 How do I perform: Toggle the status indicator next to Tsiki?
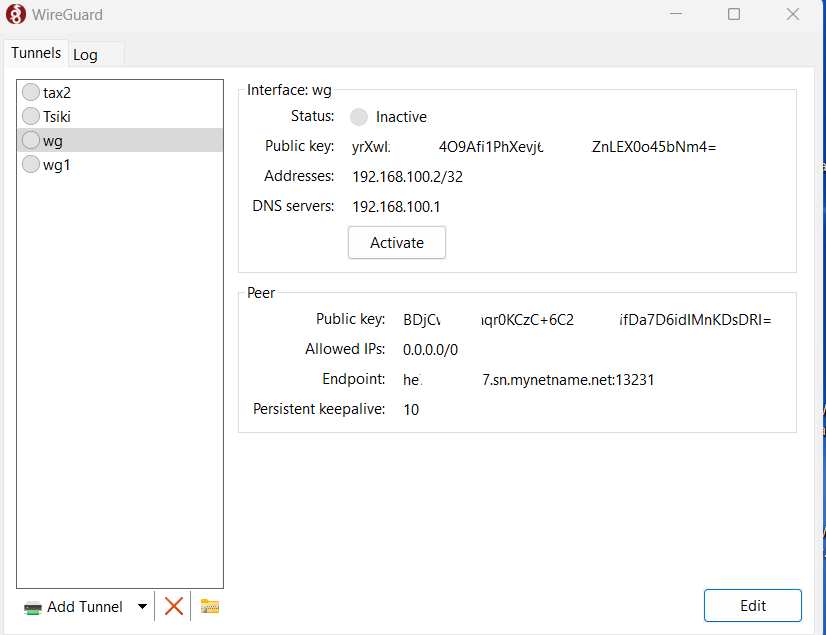tap(30, 116)
